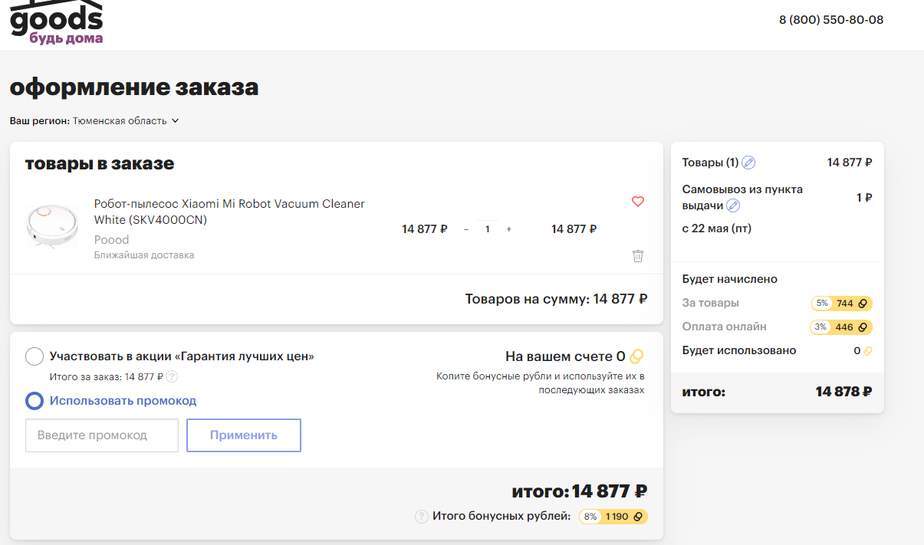Click Применить promo code button
924x545 pixels.
(244, 435)
